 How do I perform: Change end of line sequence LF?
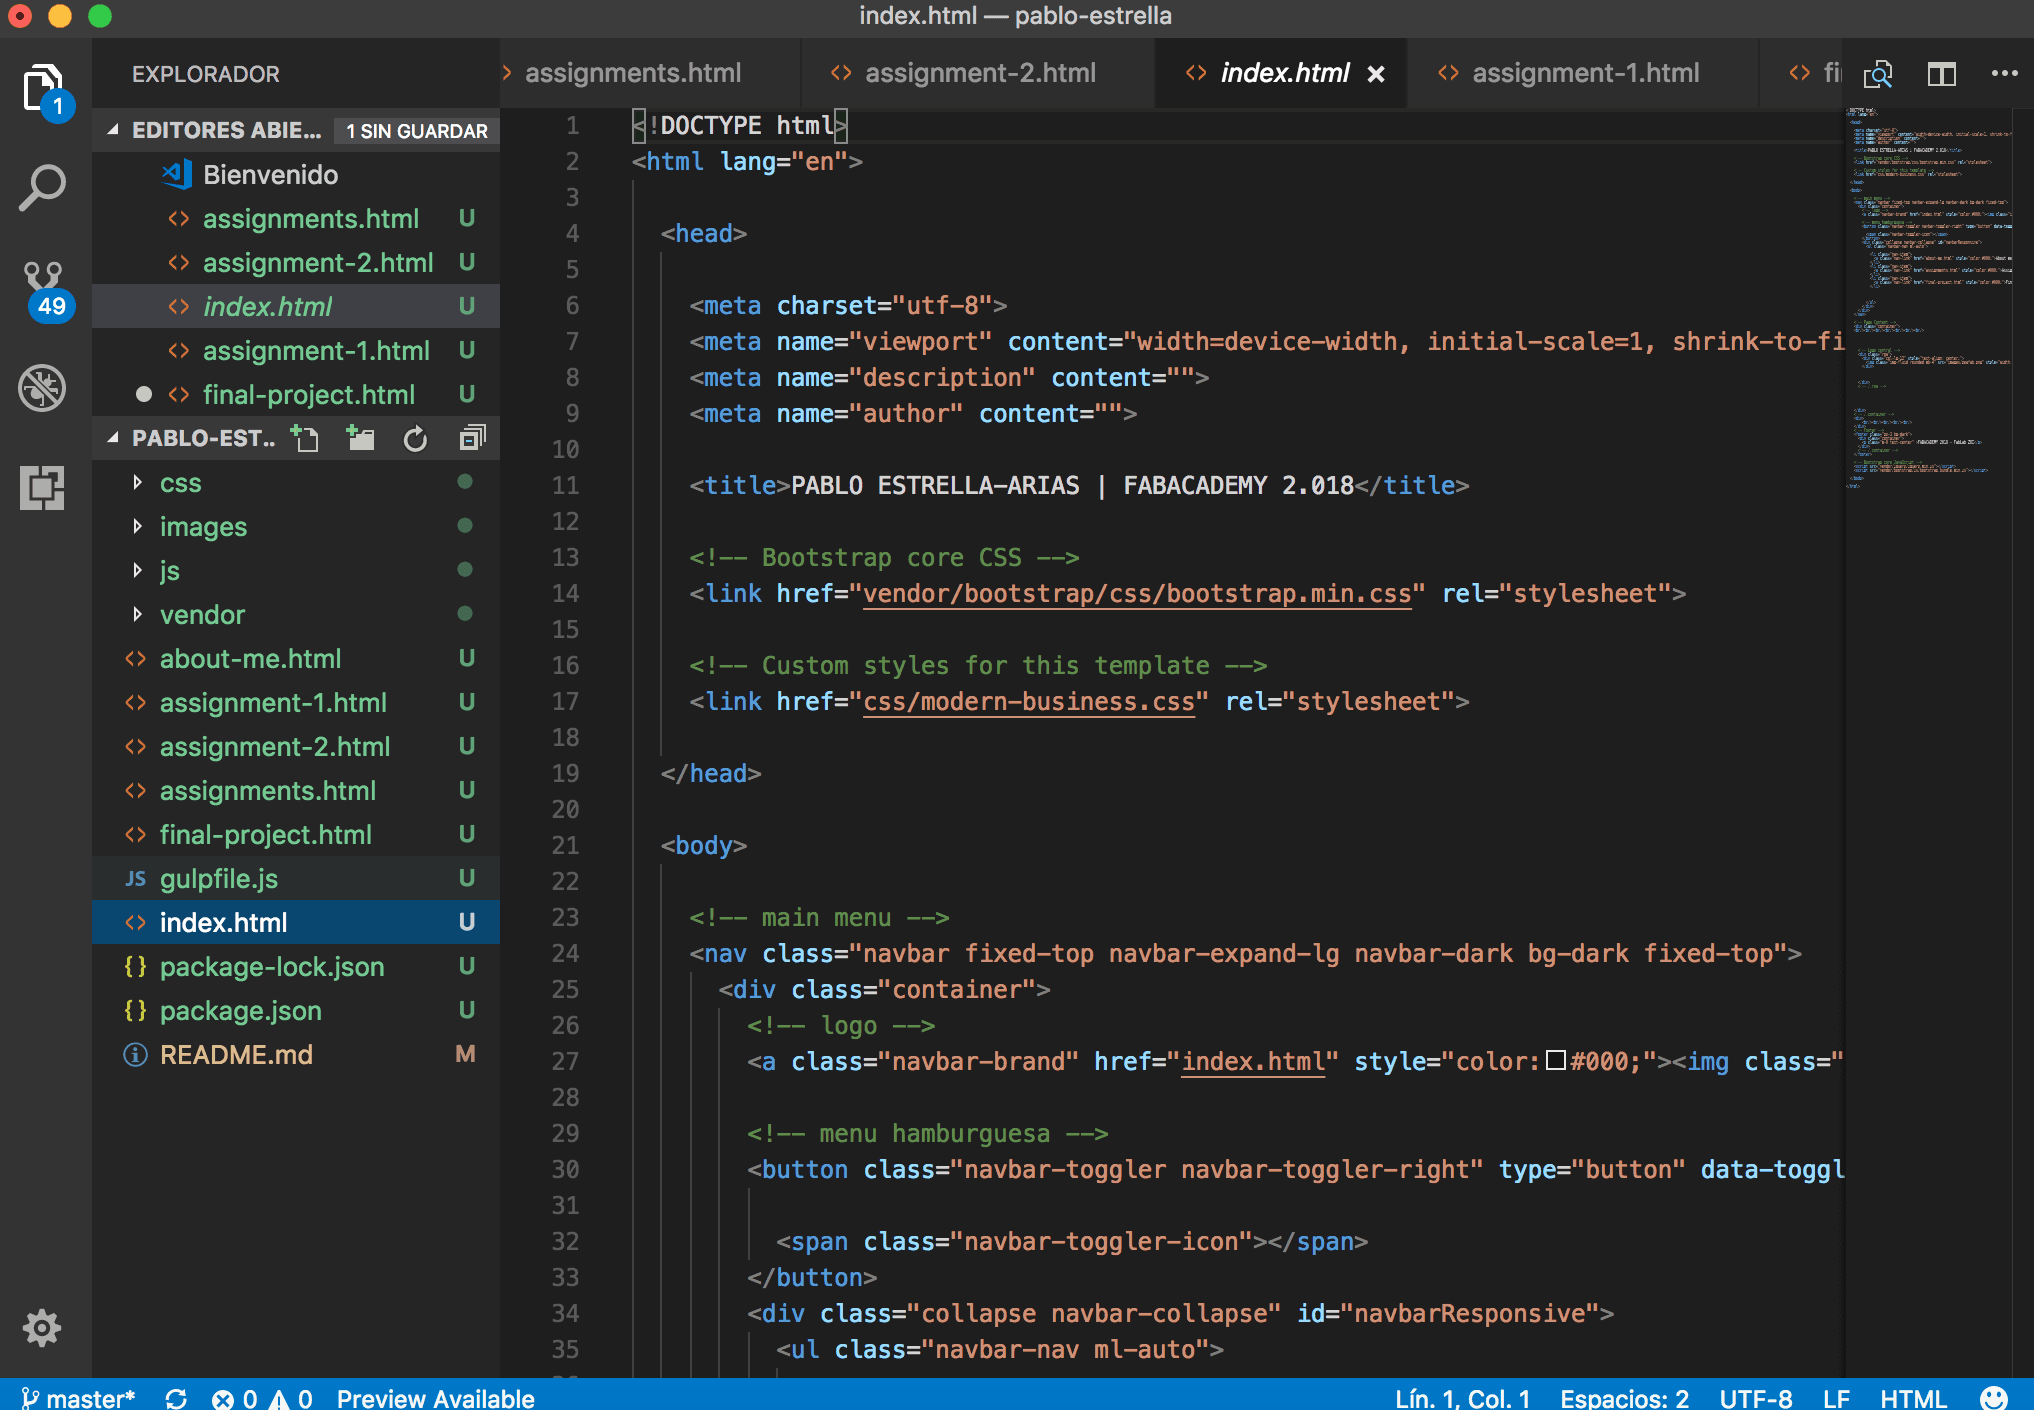(x=1836, y=1397)
